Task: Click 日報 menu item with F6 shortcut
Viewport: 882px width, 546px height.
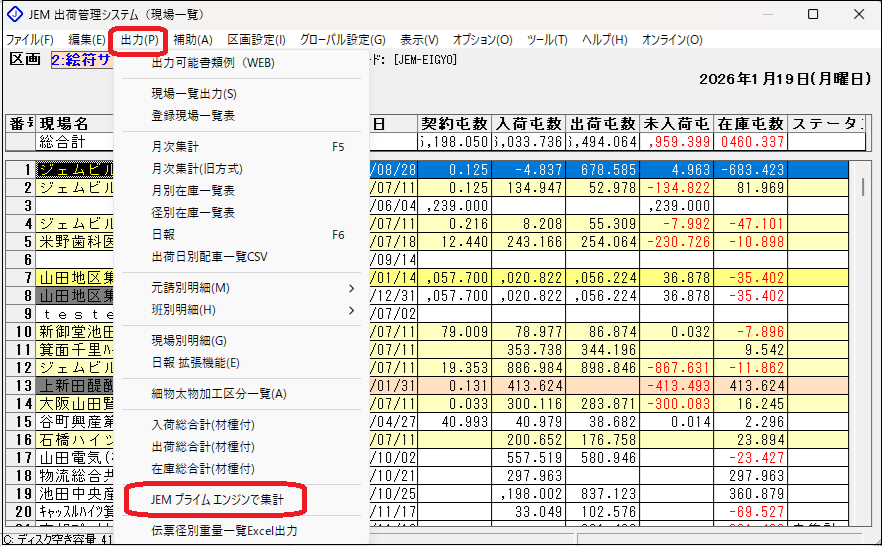Action: 162,235
